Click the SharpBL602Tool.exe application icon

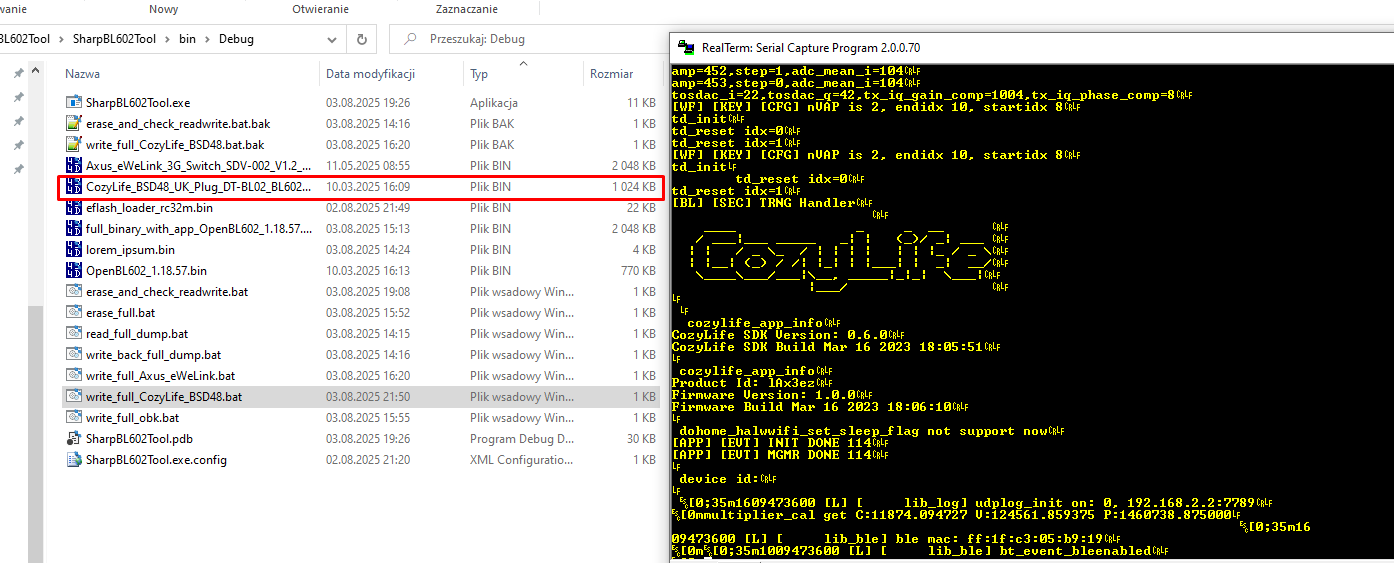click(73, 102)
